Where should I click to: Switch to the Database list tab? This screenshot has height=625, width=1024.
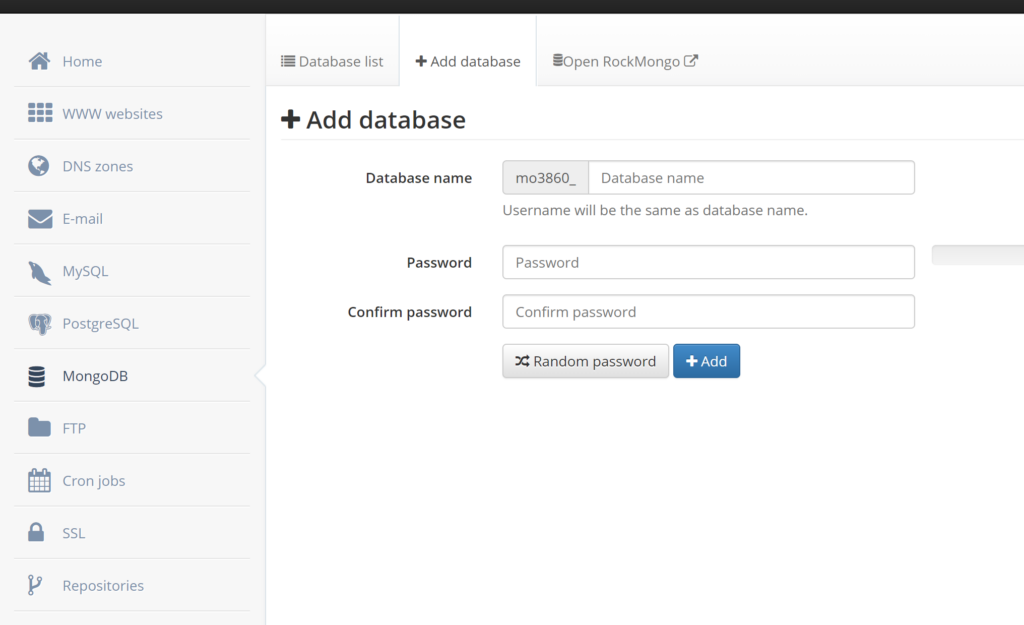(332, 61)
